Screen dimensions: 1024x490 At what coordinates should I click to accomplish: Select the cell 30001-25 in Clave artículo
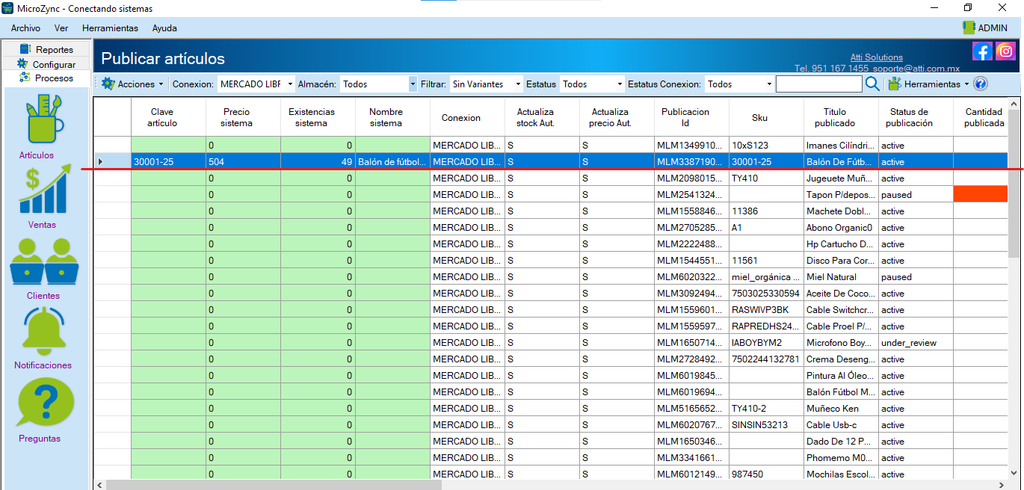[x=168, y=161]
